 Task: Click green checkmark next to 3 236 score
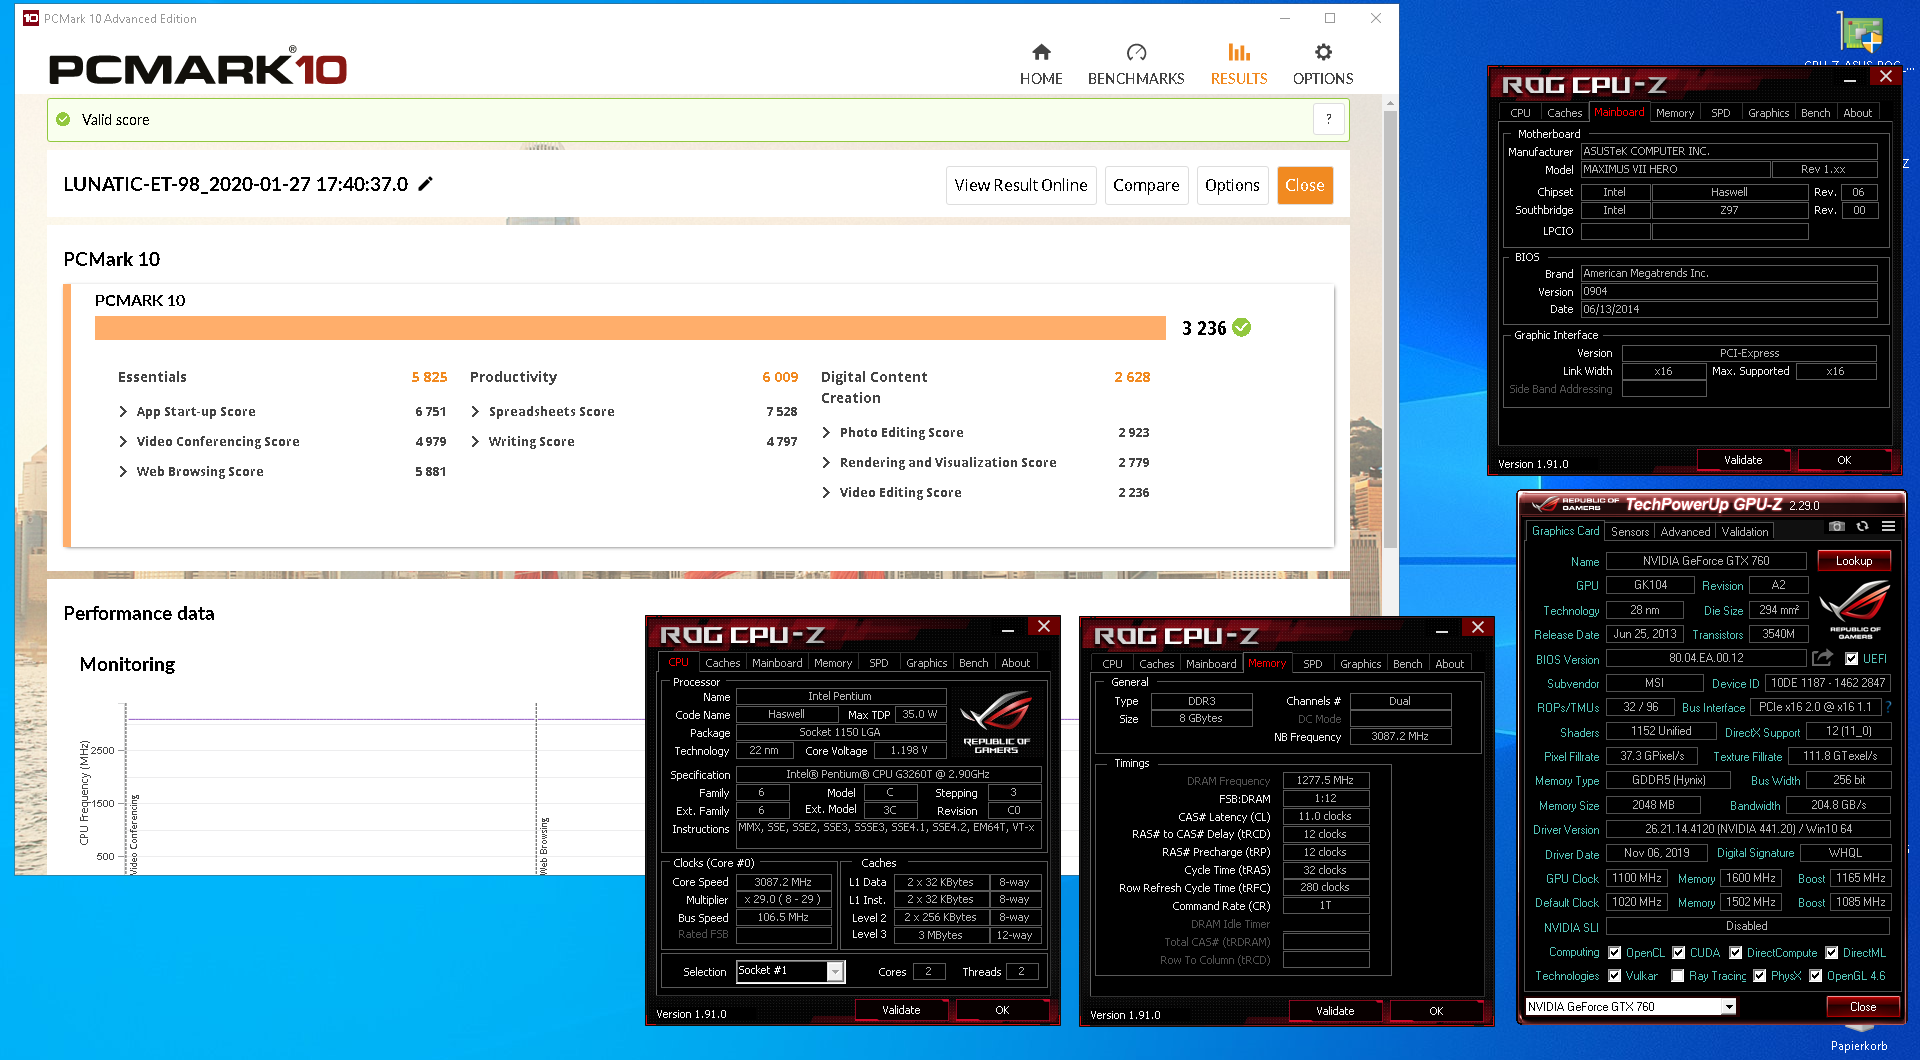pyautogui.click(x=1242, y=327)
